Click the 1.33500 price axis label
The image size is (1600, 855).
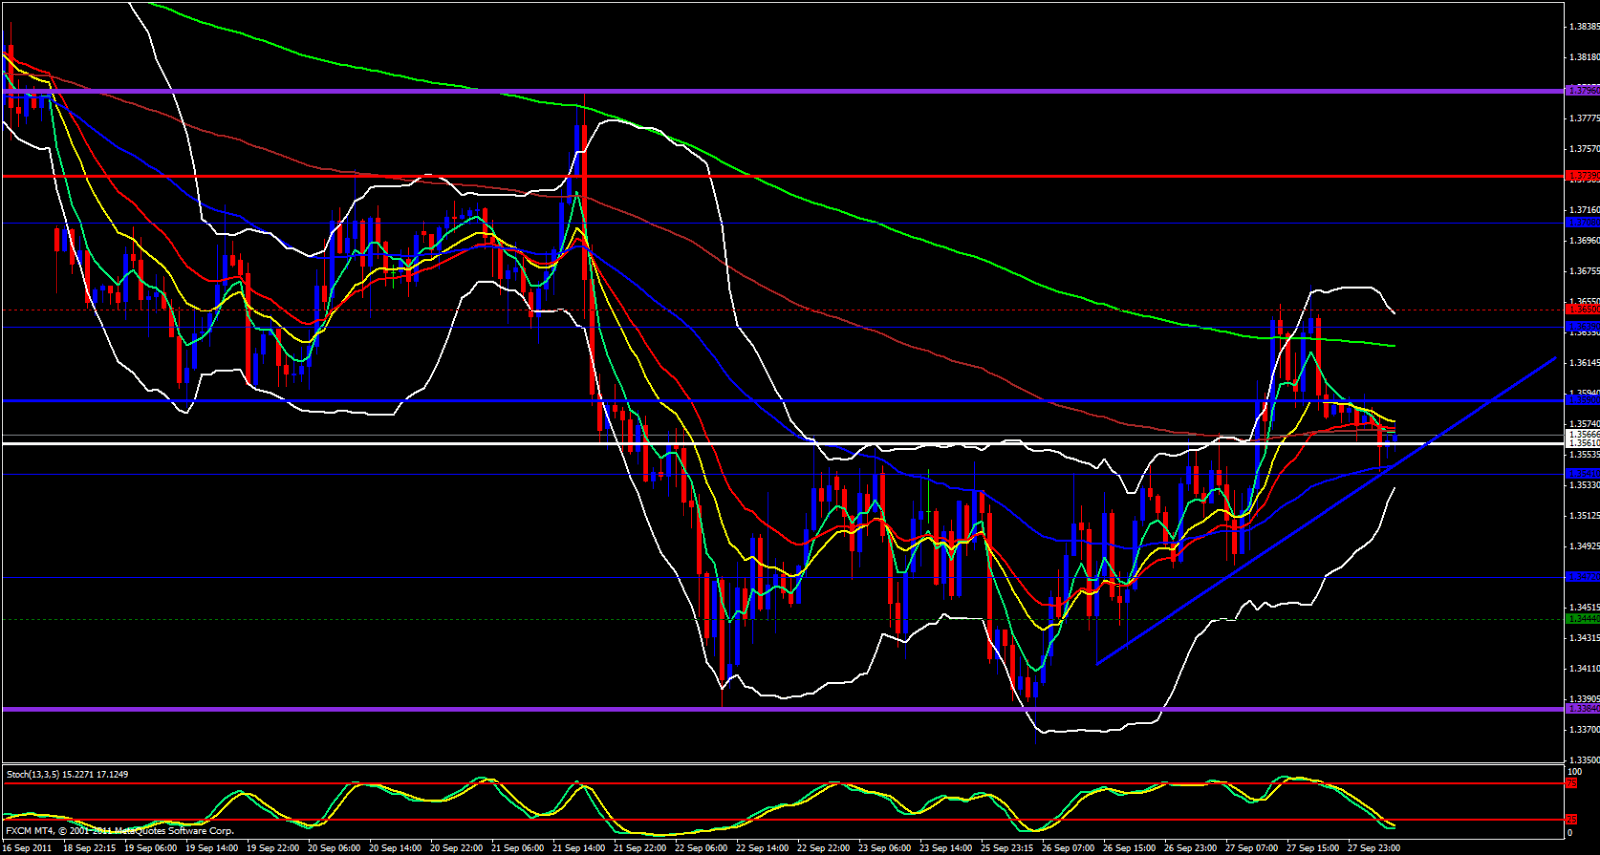click(1584, 760)
